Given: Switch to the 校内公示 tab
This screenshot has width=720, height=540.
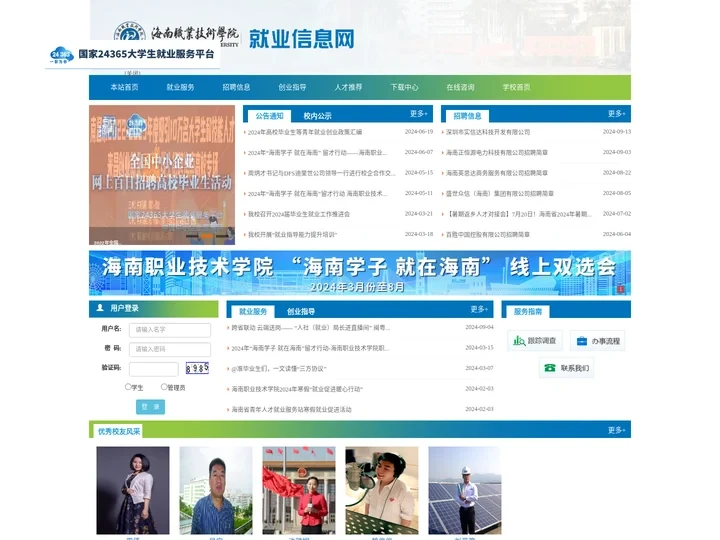Looking at the screenshot, I should [317, 116].
